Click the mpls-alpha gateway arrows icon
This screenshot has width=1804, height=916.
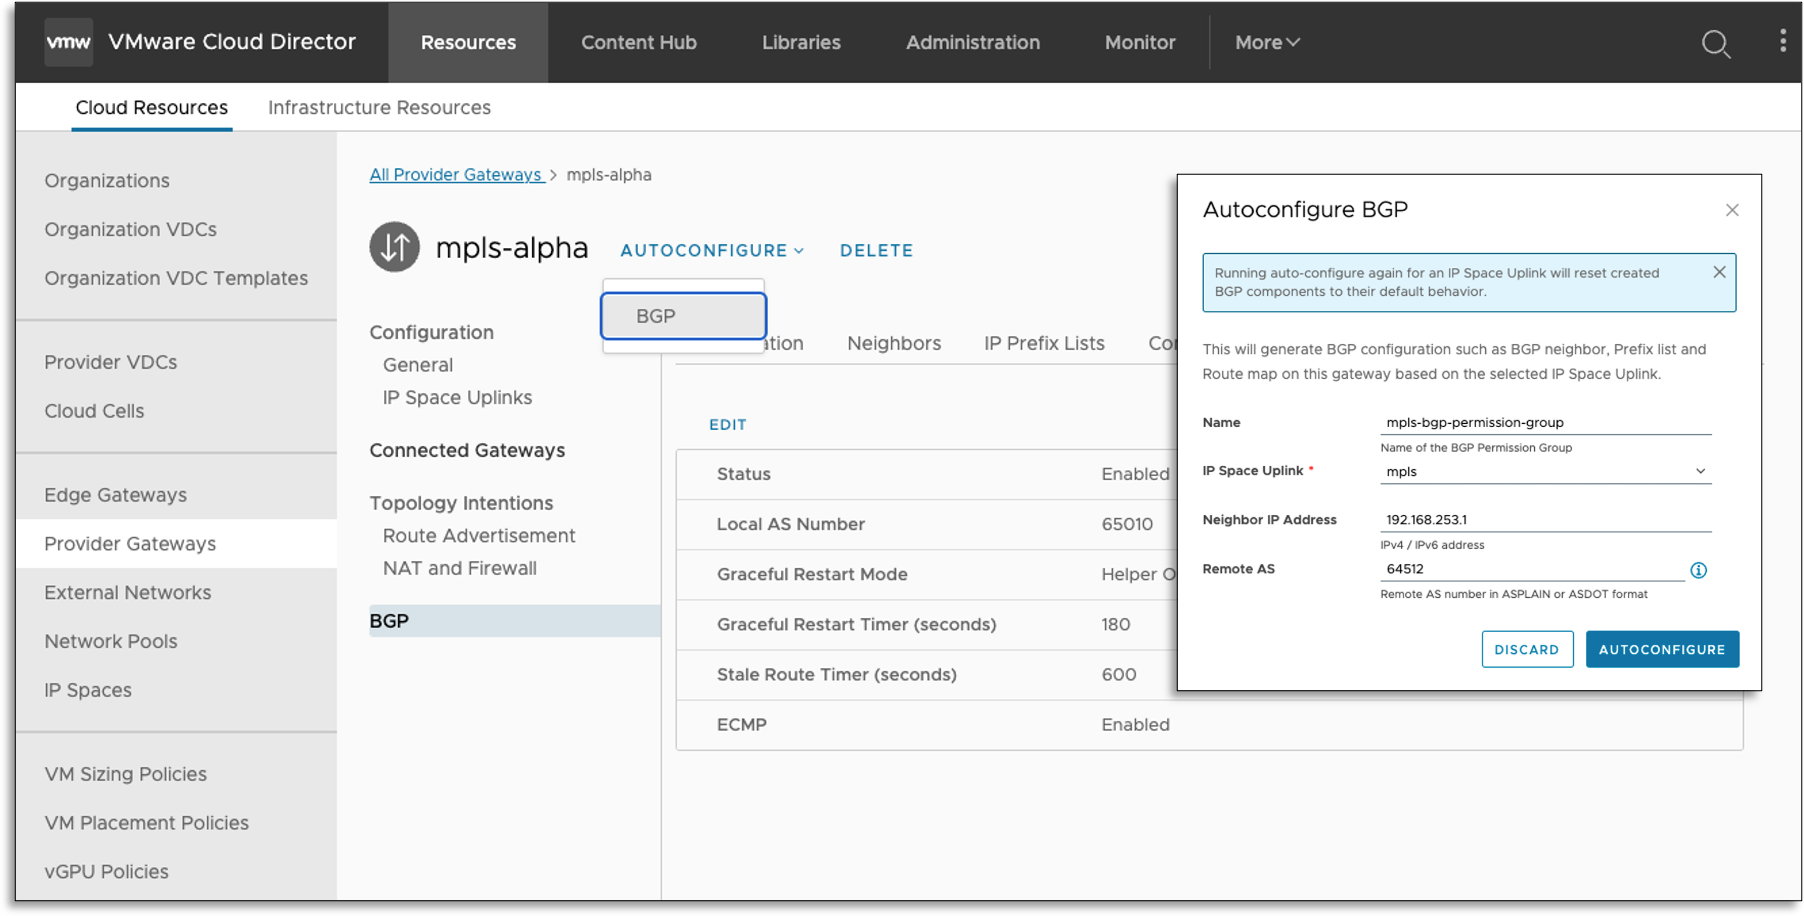click(395, 247)
